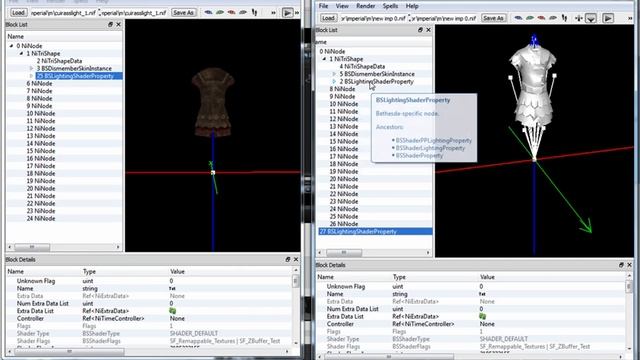This screenshot has height=360, width=640.
Task: Click green link icon in left Extra Data List row
Action: pyautogui.click(x=173, y=311)
